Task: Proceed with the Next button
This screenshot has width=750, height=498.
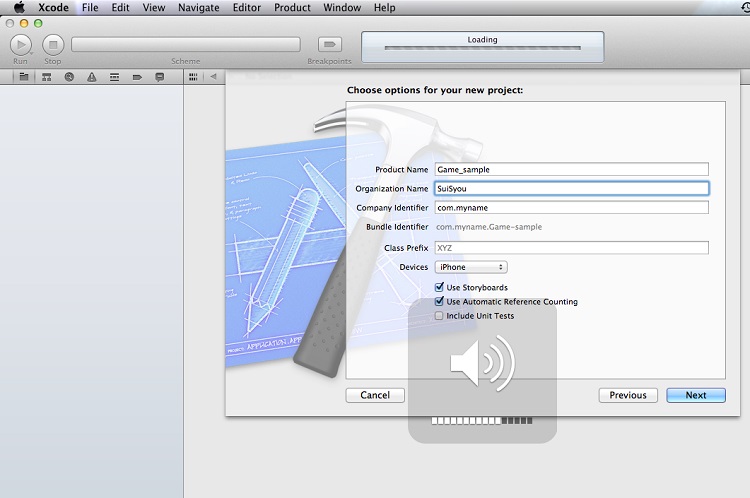Action: (x=696, y=395)
